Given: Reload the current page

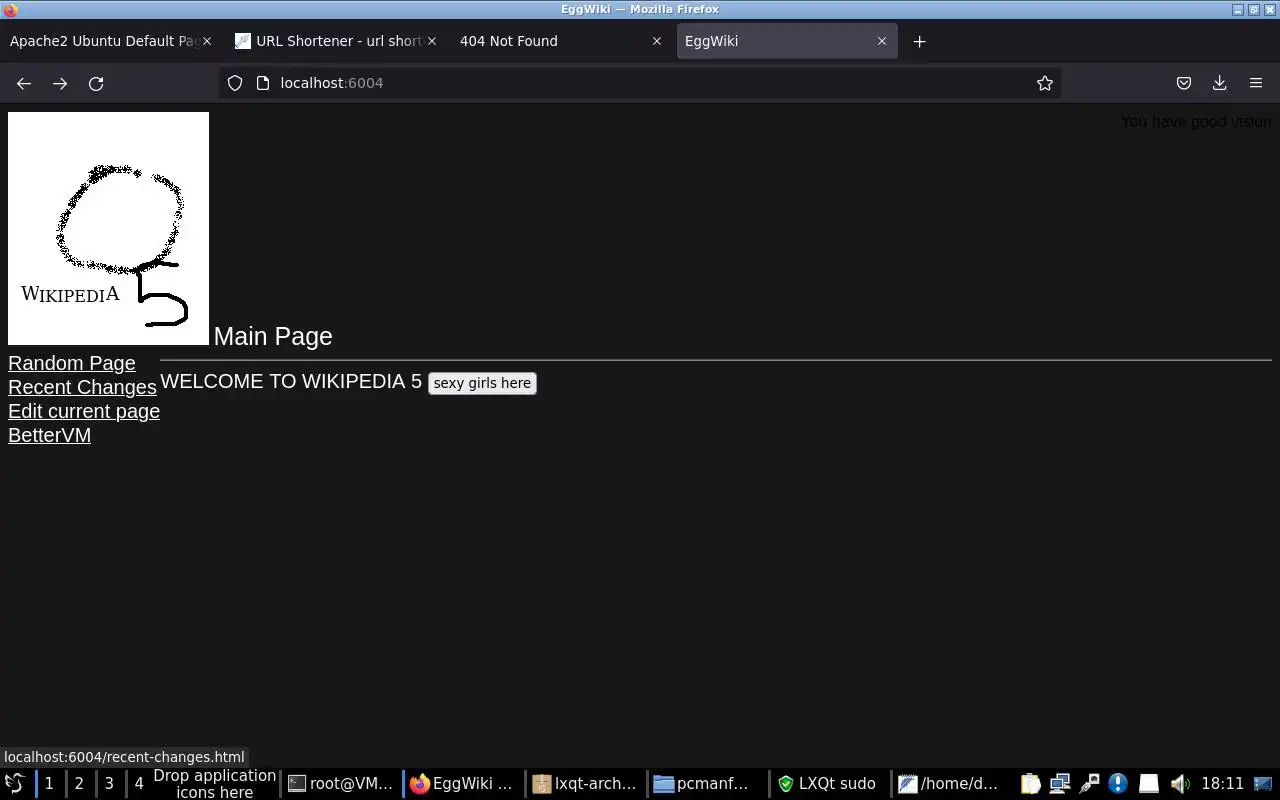Looking at the screenshot, I should point(96,83).
